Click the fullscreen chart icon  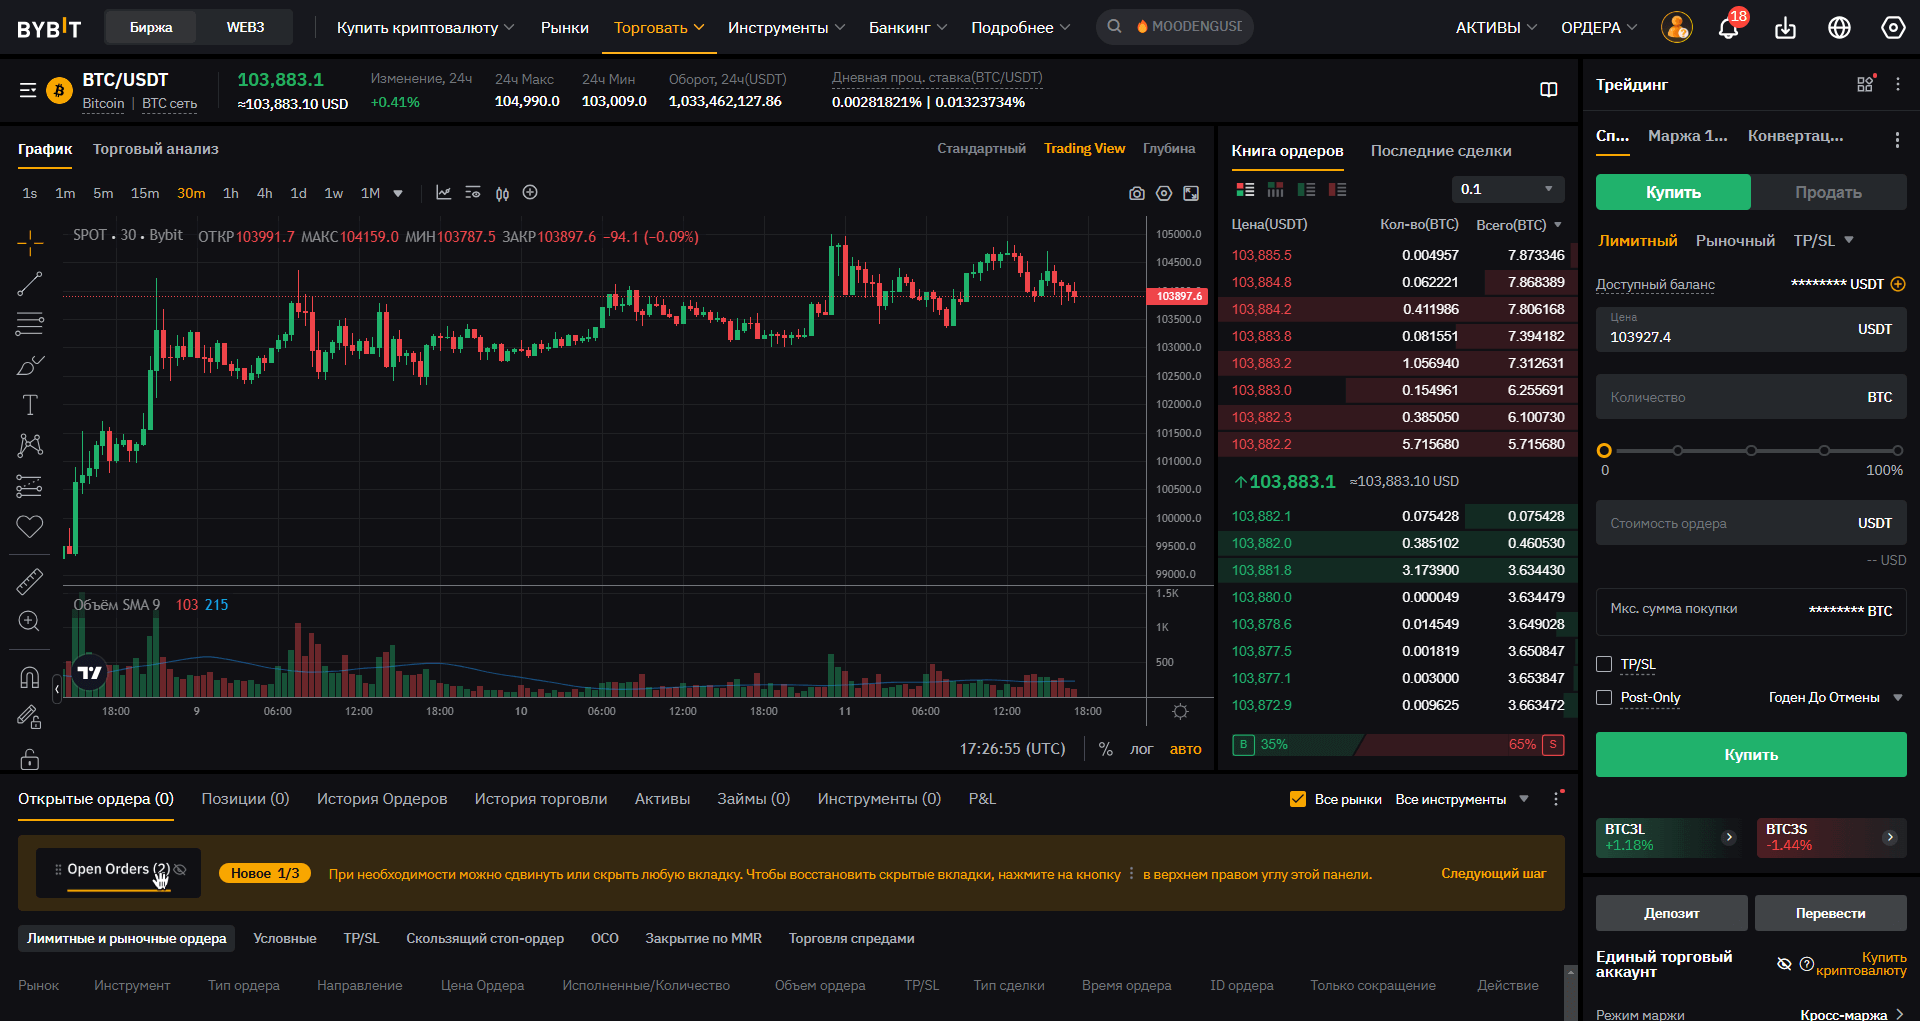[1191, 194]
